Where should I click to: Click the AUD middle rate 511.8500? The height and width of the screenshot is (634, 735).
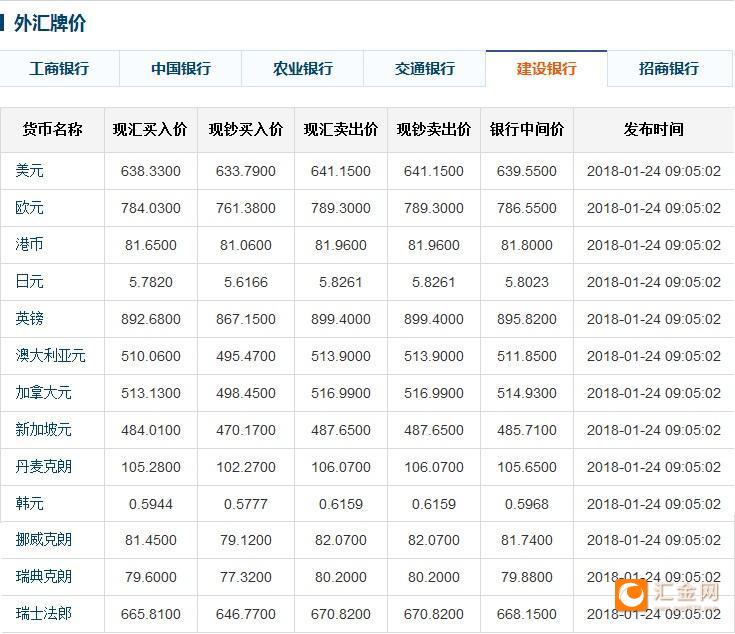[x=527, y=356]
